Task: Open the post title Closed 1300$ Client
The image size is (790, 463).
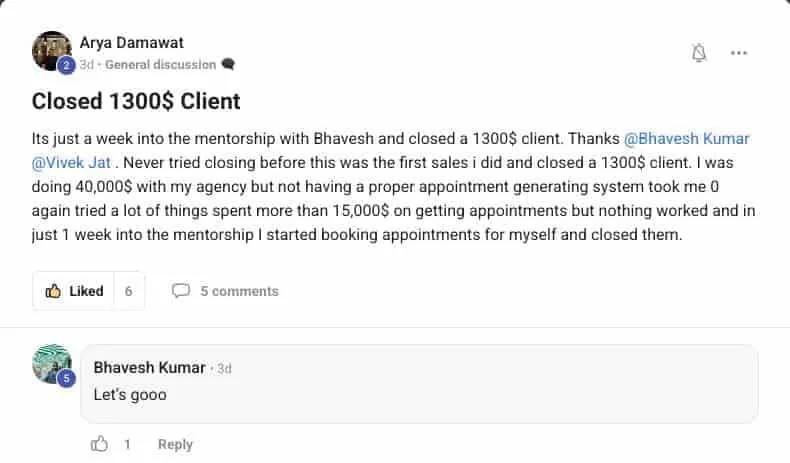Action: (136, 101)
